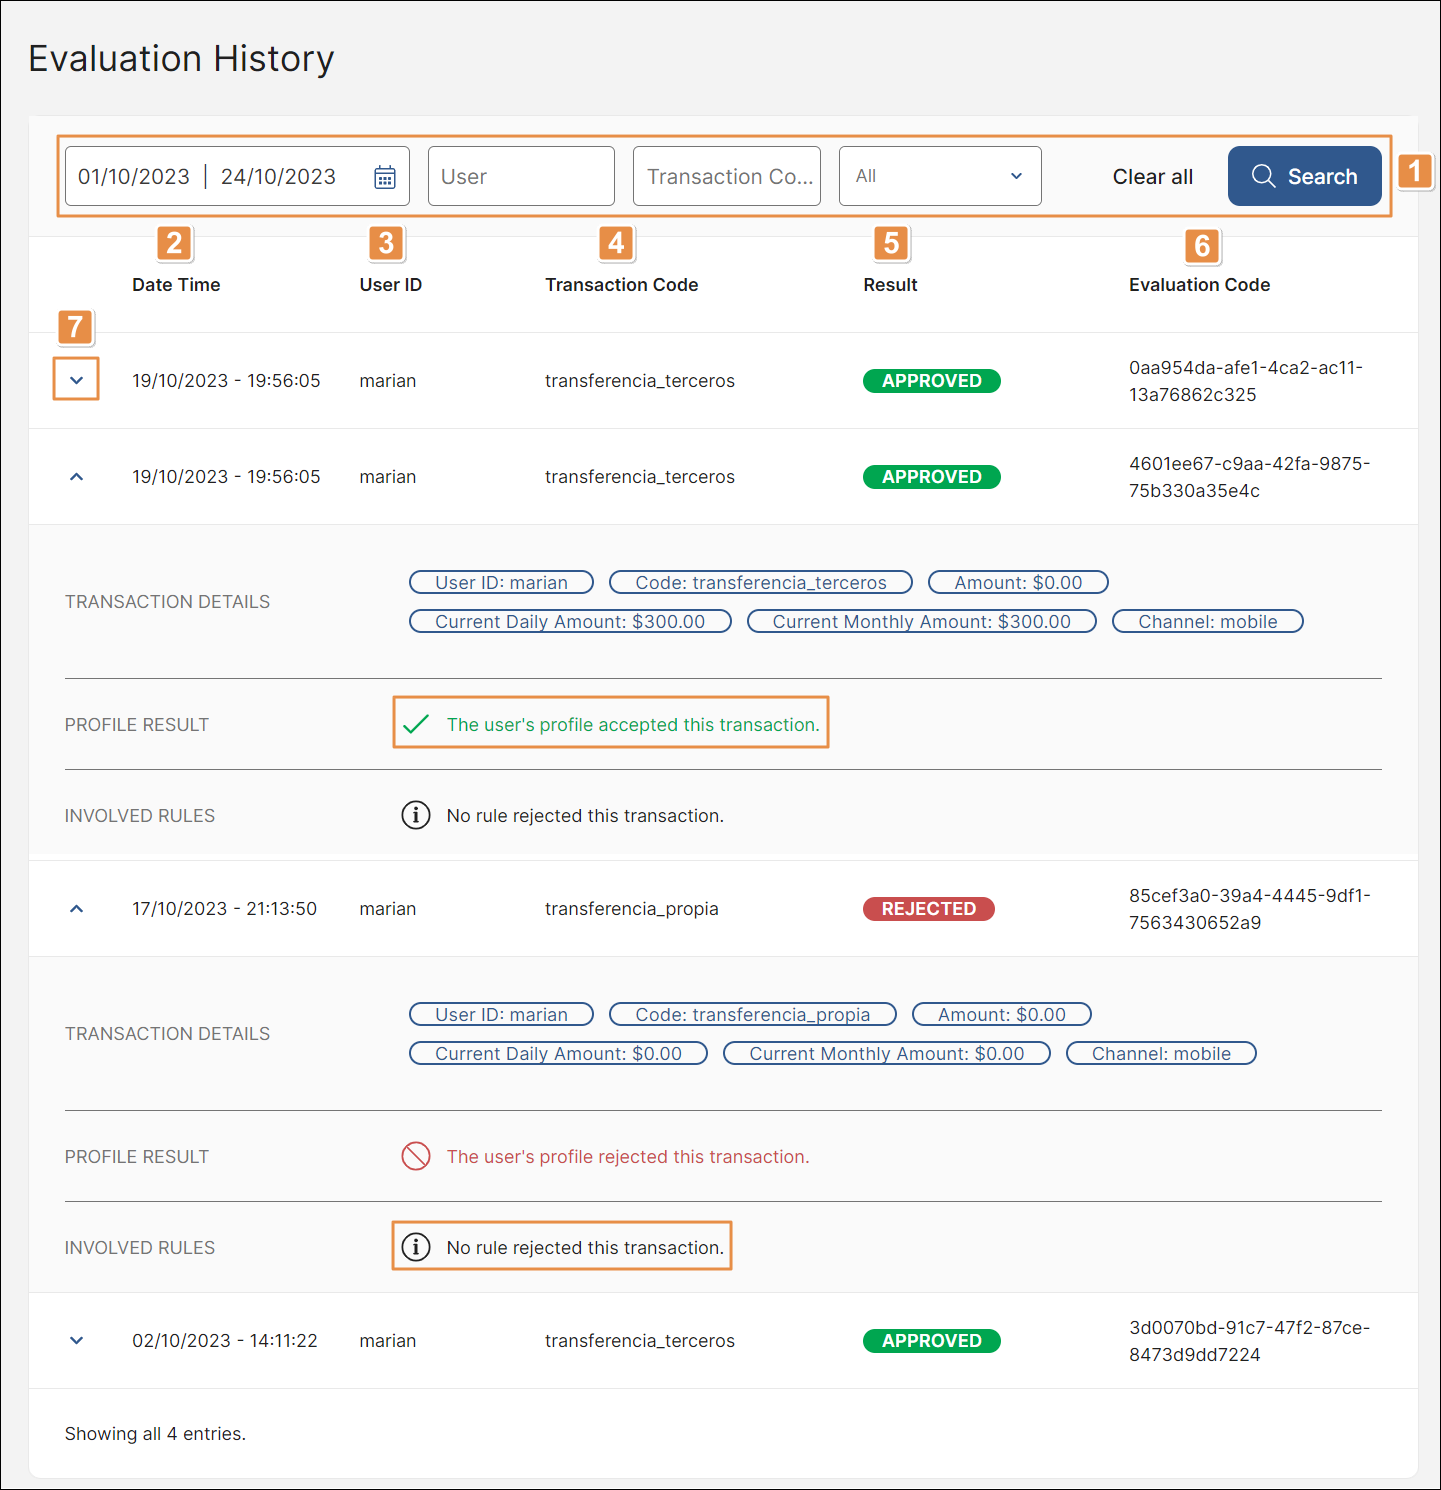Click info icon in first Involved Rules section
The width and height of the screenshot is (1441, 1490).
(x=416, y=815)
